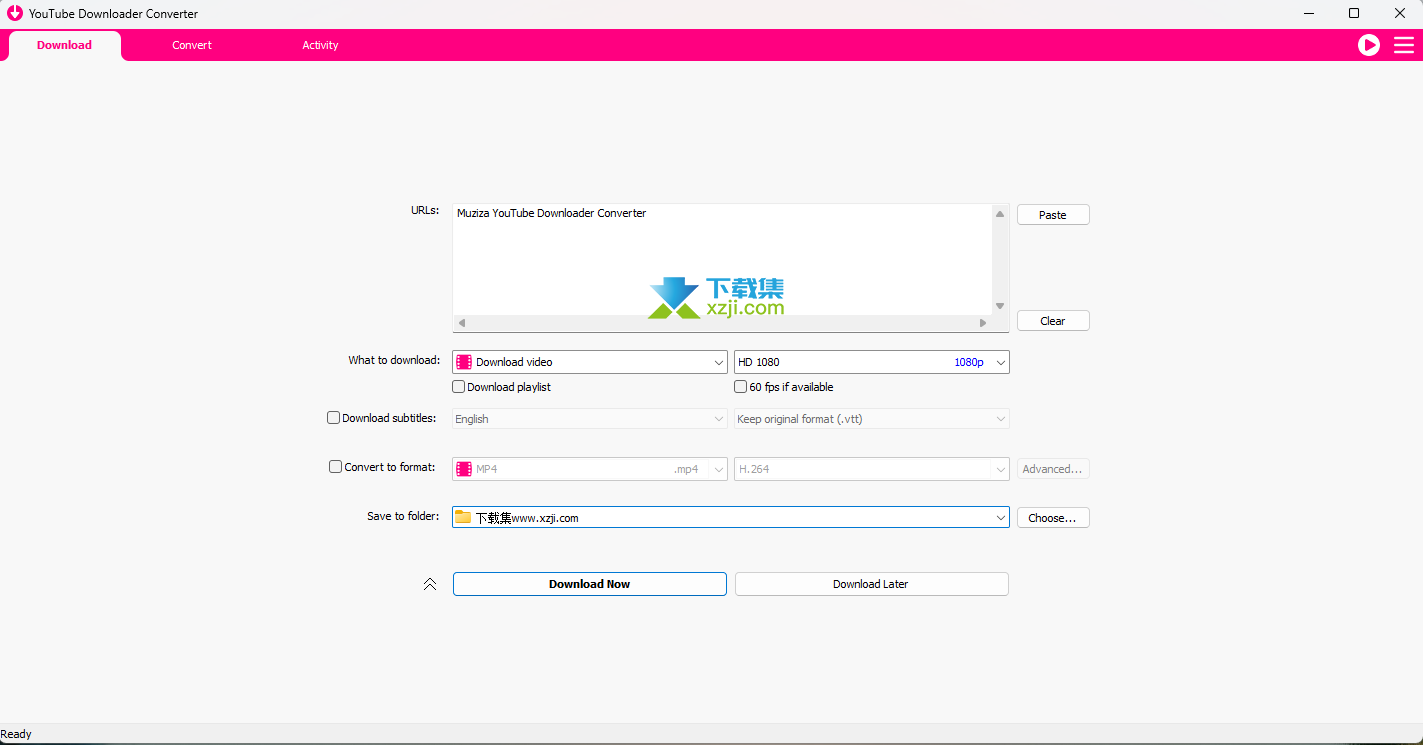Click the folder icon in Save to folder field
This screenshot has width=1423, height=745.
coord(463,517)
